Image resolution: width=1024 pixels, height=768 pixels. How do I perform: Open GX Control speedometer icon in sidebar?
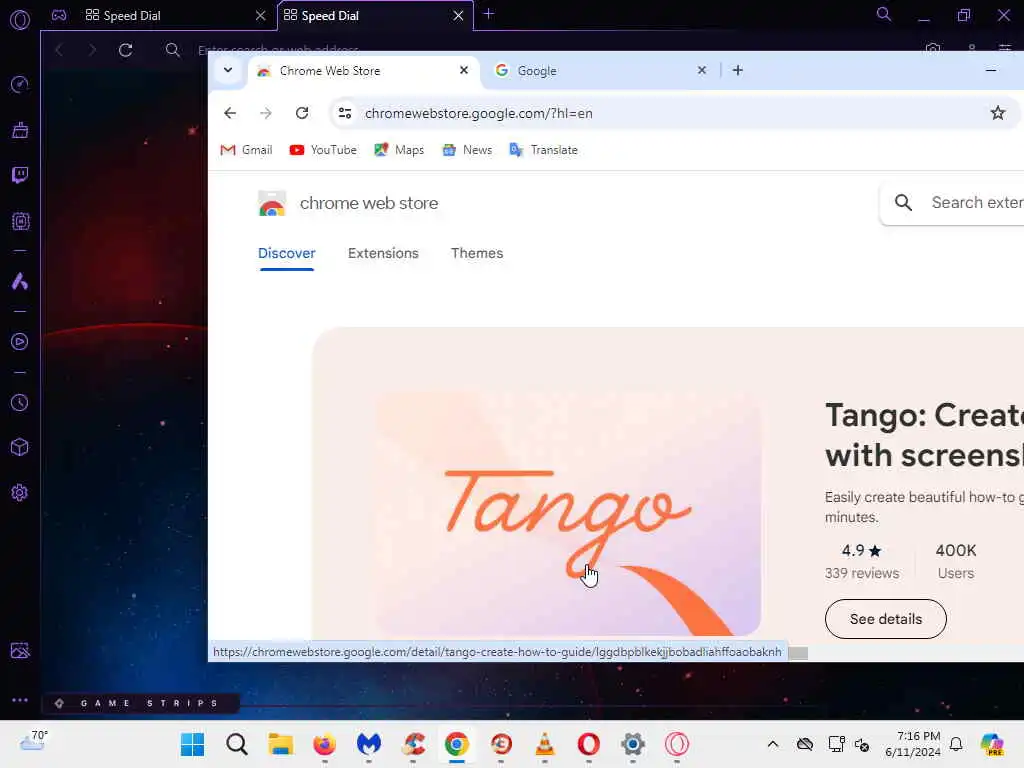(20, 84)
